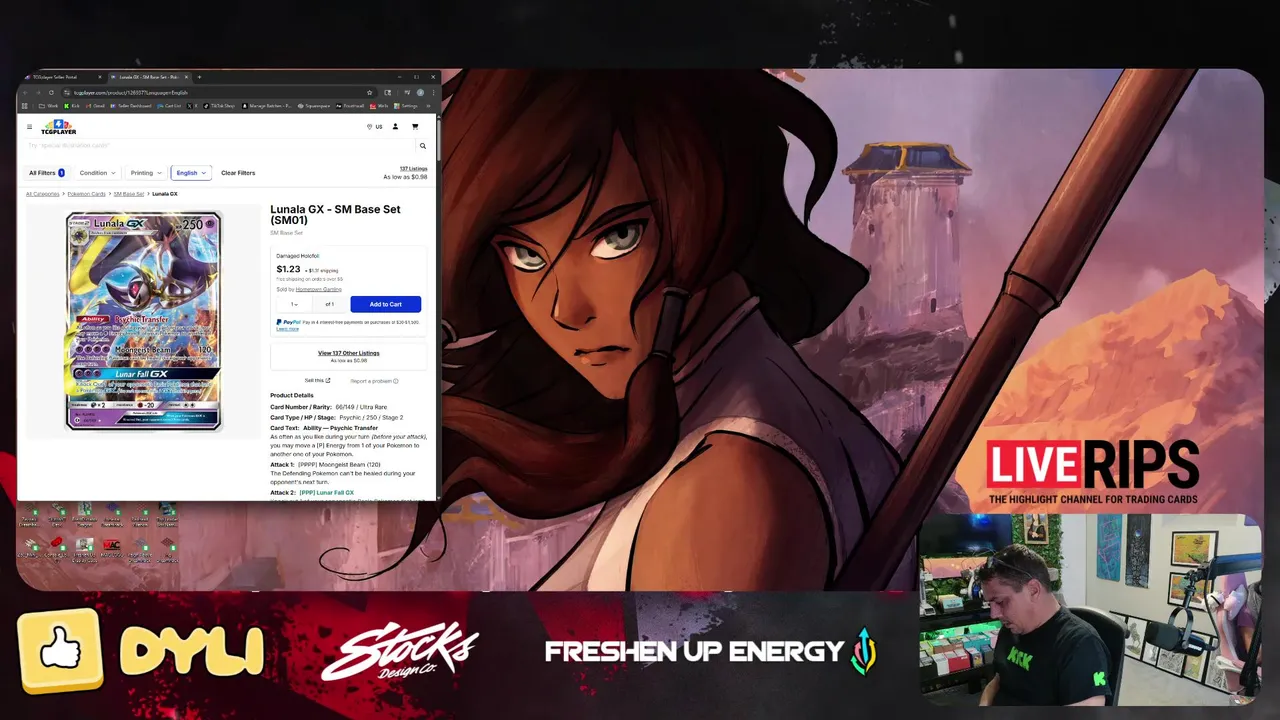View 137 Other Listings
Viewport: 1280px width, 720px height.
tap(348, 353)
